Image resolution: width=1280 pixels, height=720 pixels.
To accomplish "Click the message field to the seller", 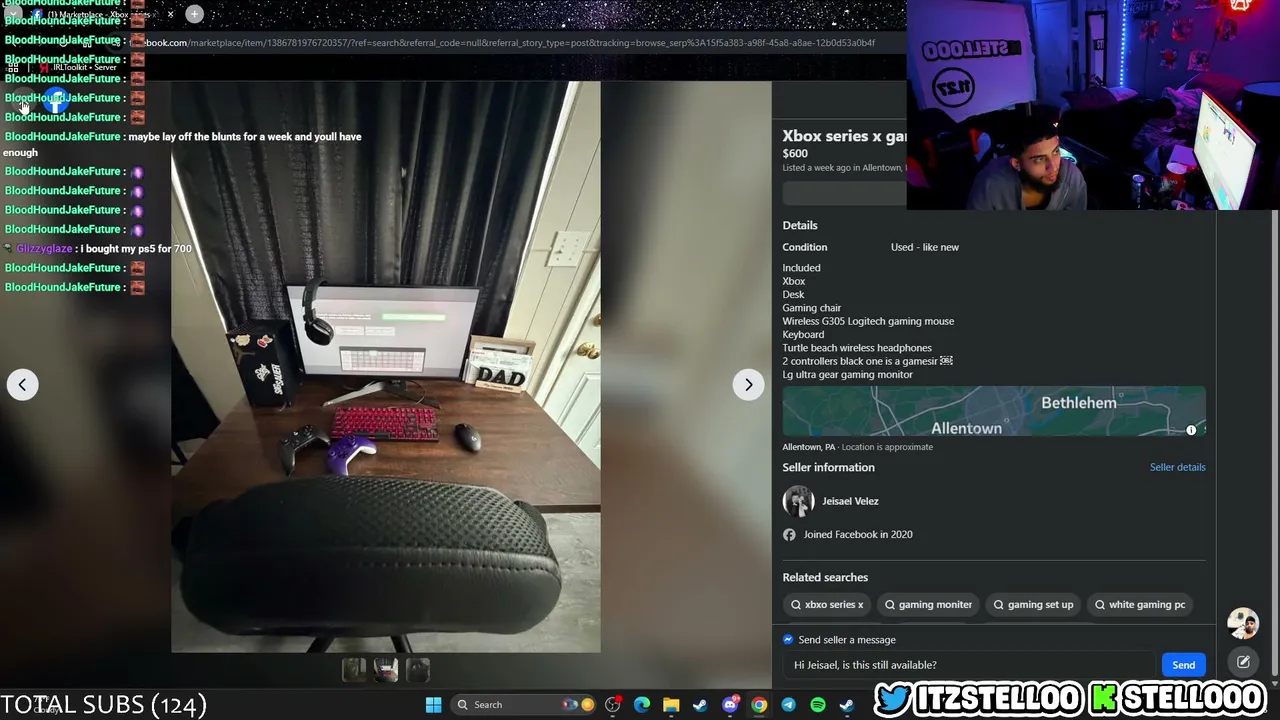I will [x=970, y=665].
